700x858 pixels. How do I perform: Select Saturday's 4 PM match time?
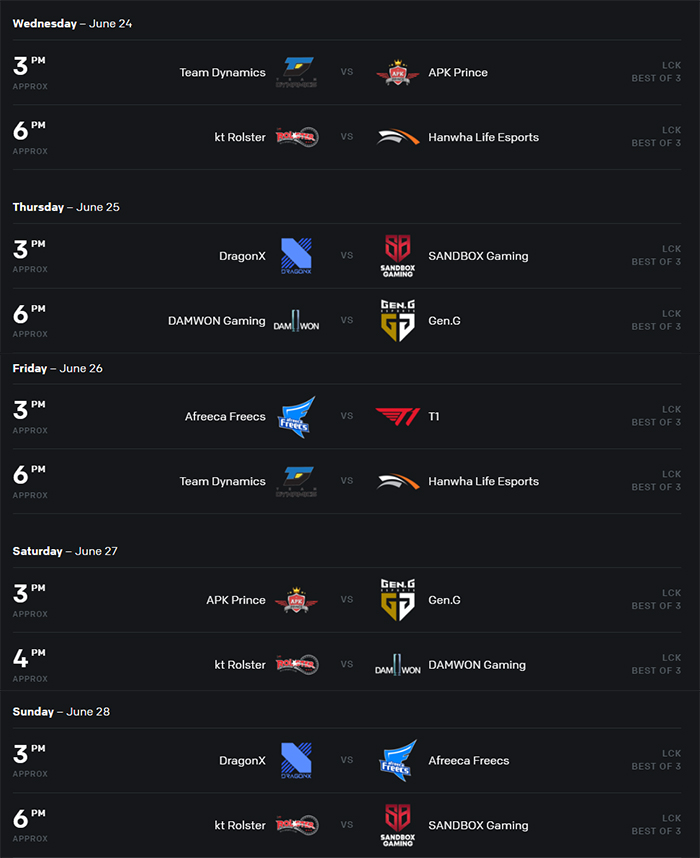[30, 664]
